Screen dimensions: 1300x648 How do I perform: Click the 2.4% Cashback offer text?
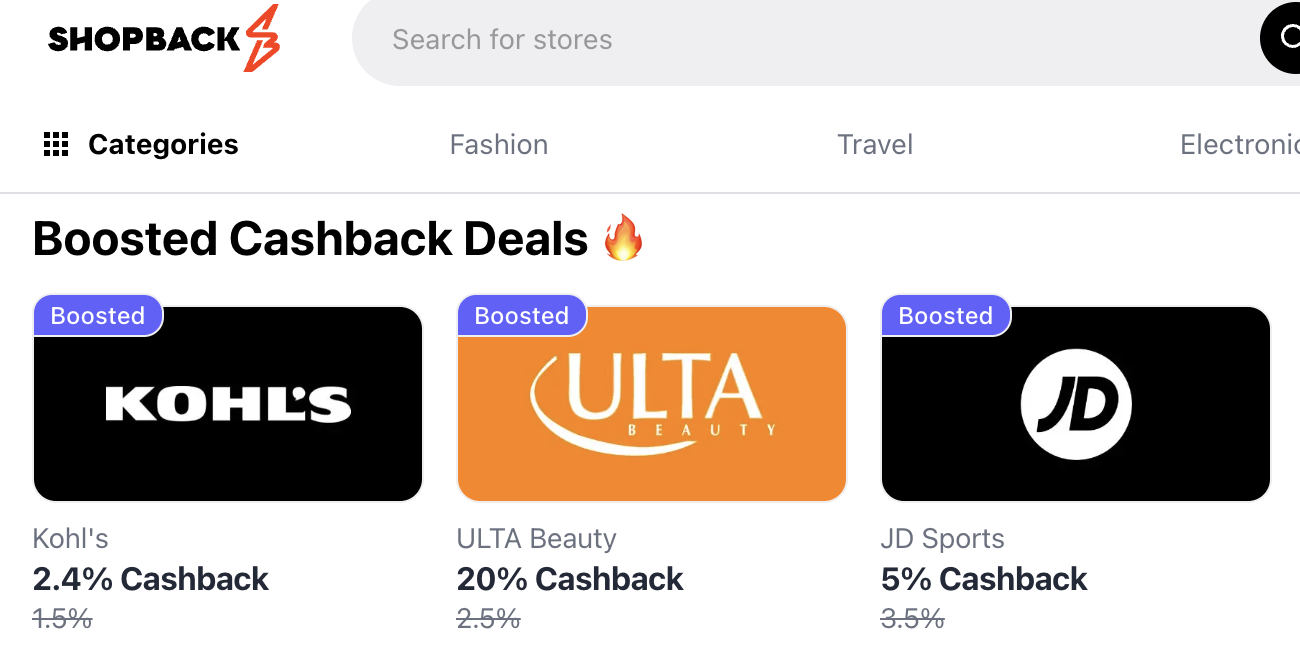click(151, 579)
